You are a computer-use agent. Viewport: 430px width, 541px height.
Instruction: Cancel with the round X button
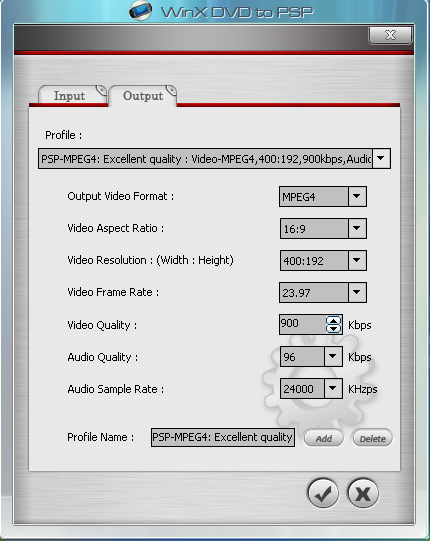pos(363,493)
